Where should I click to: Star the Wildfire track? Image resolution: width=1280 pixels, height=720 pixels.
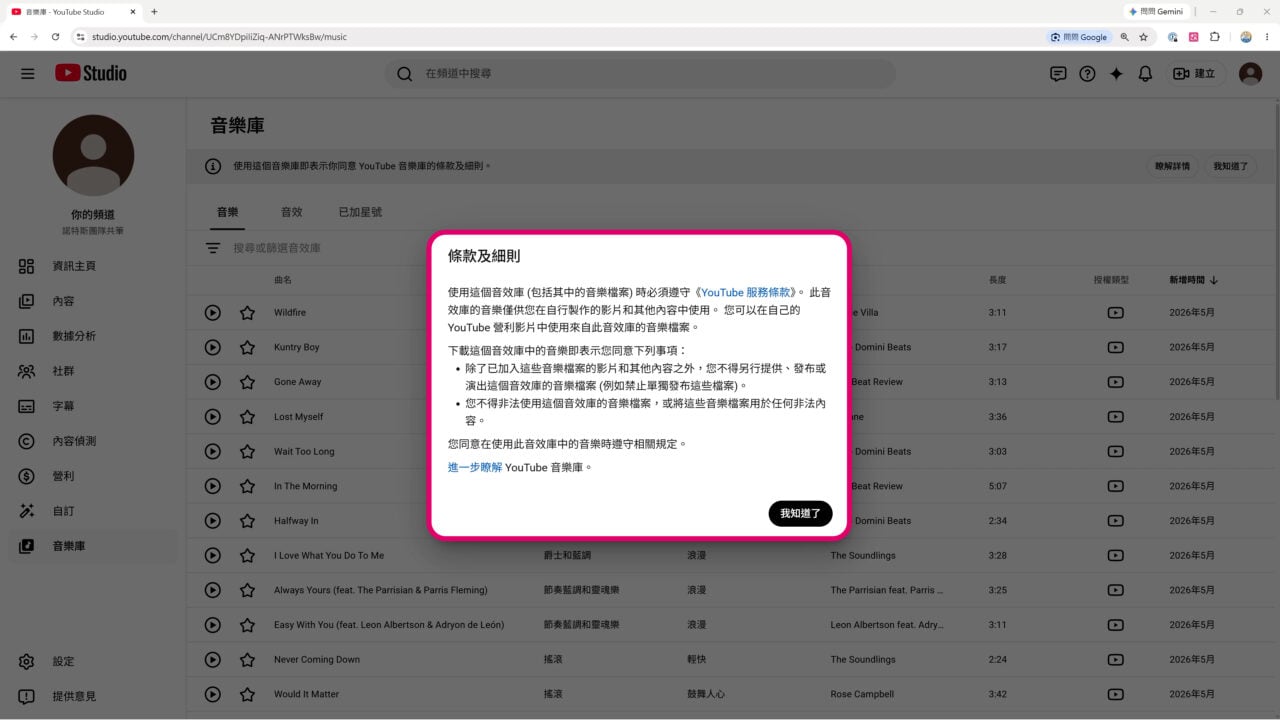[x=247, y=313]
